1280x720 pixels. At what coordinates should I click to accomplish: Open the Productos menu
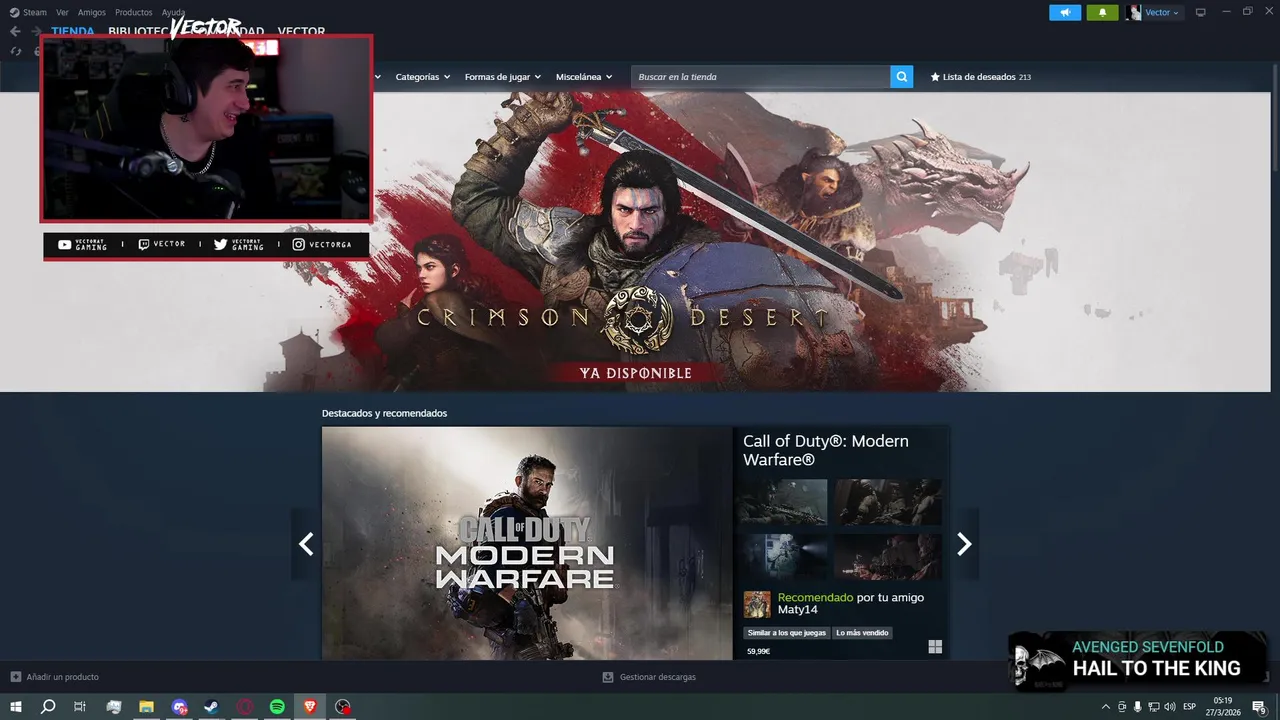tap(133, 13)
